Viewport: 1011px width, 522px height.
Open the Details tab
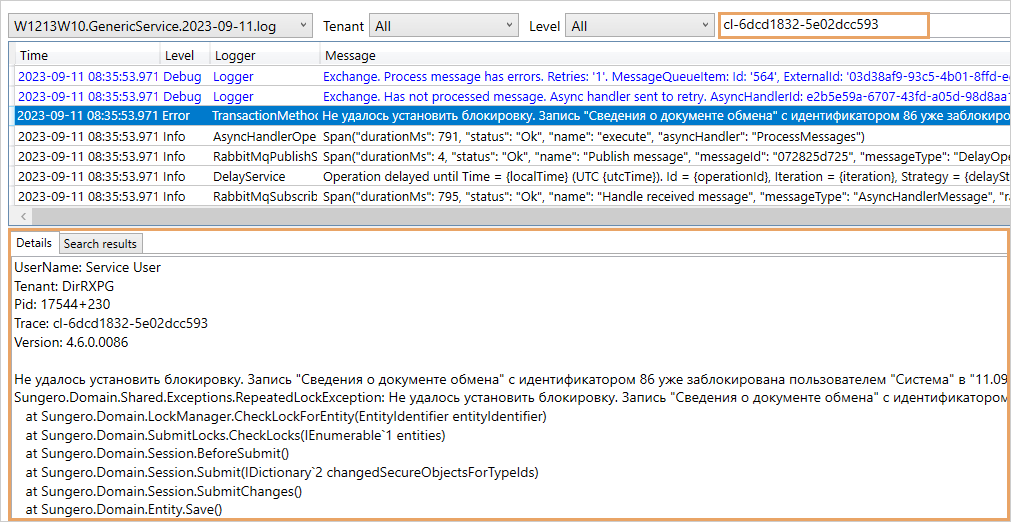point(34,243)
